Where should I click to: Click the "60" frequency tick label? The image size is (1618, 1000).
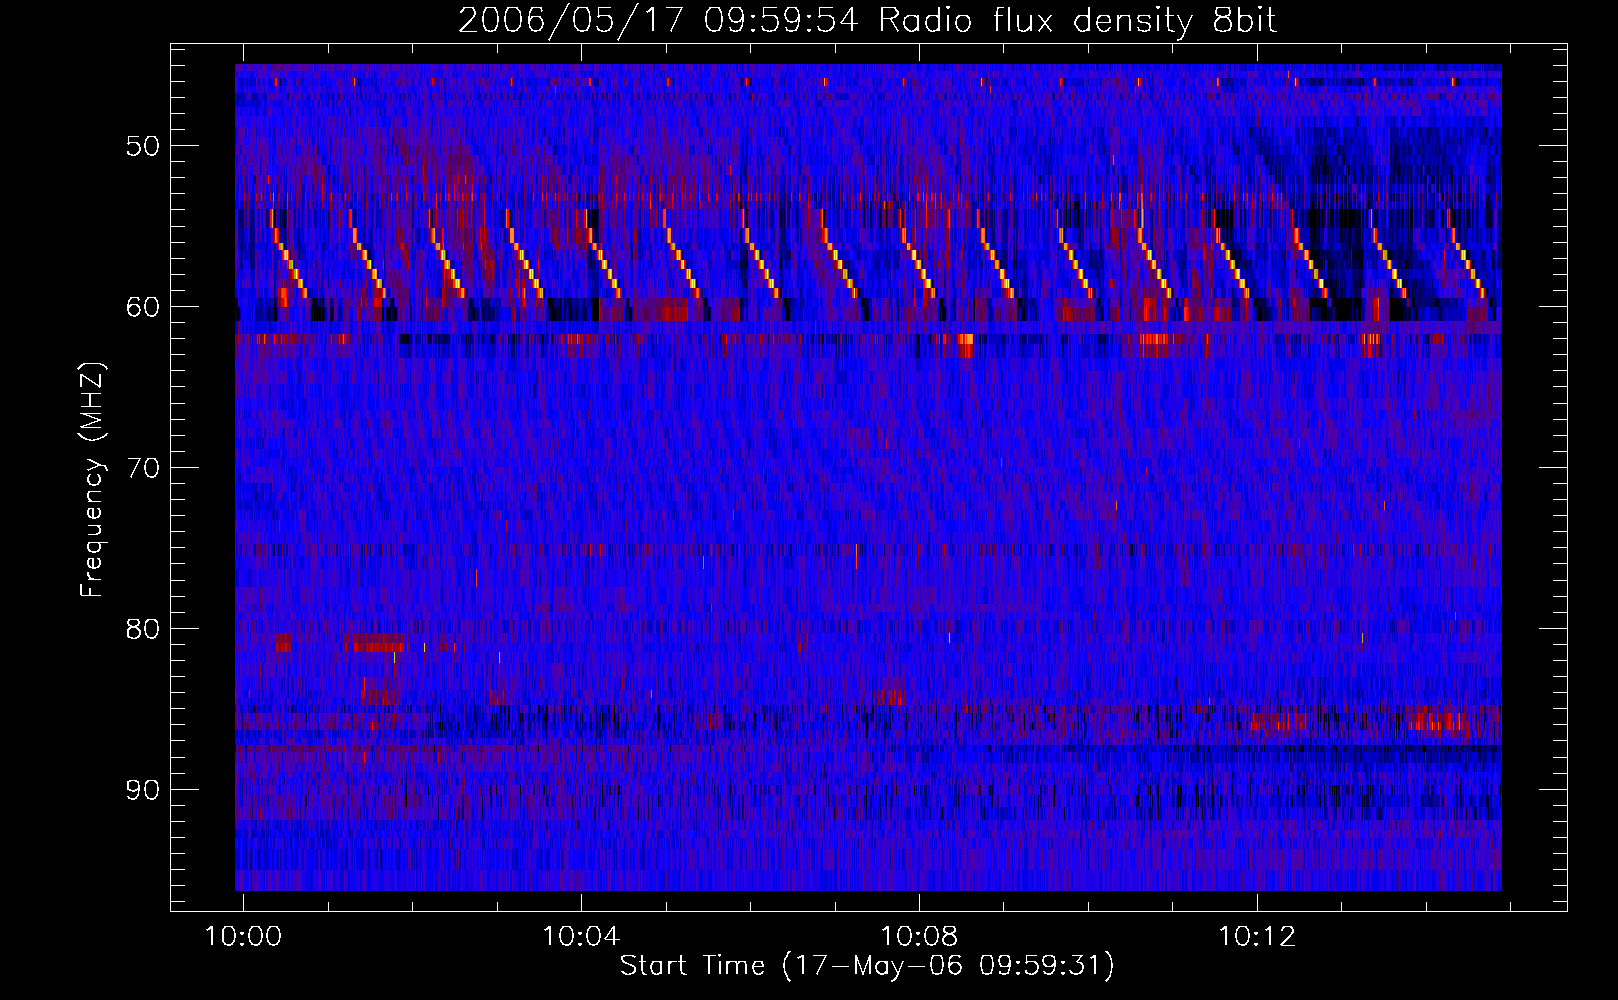click(143, 307)
